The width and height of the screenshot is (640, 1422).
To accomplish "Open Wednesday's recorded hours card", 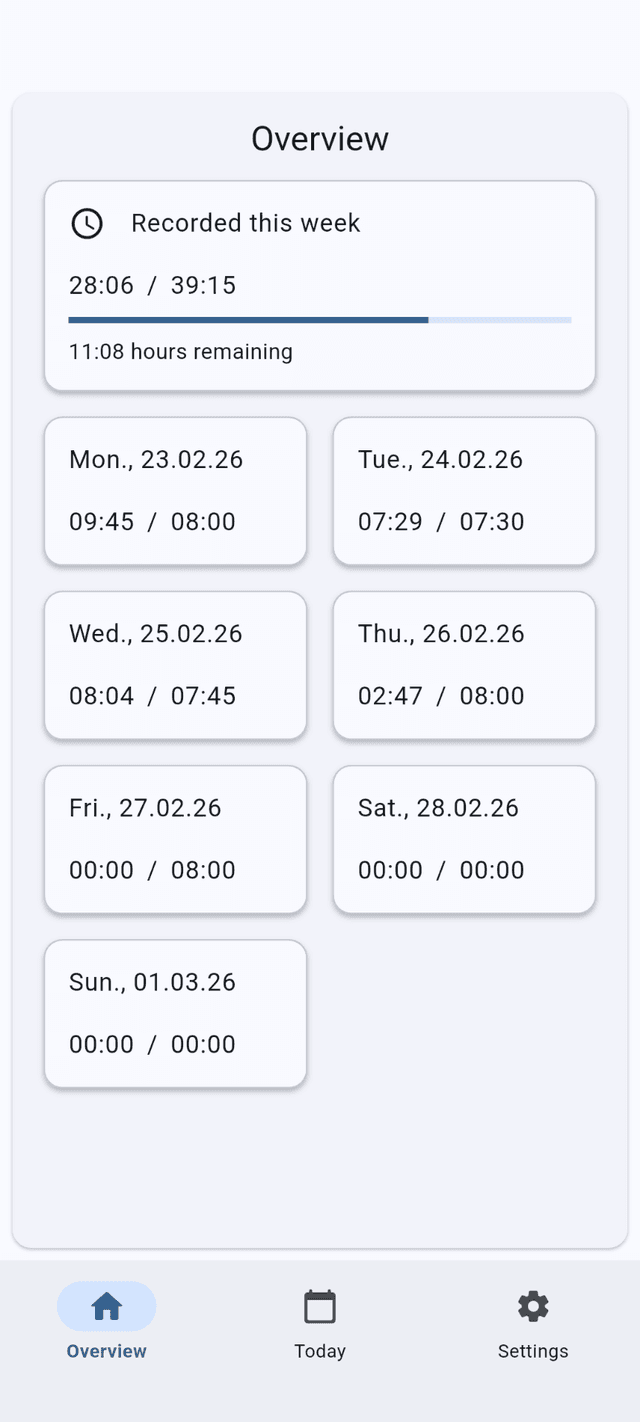I will [175, 665].
